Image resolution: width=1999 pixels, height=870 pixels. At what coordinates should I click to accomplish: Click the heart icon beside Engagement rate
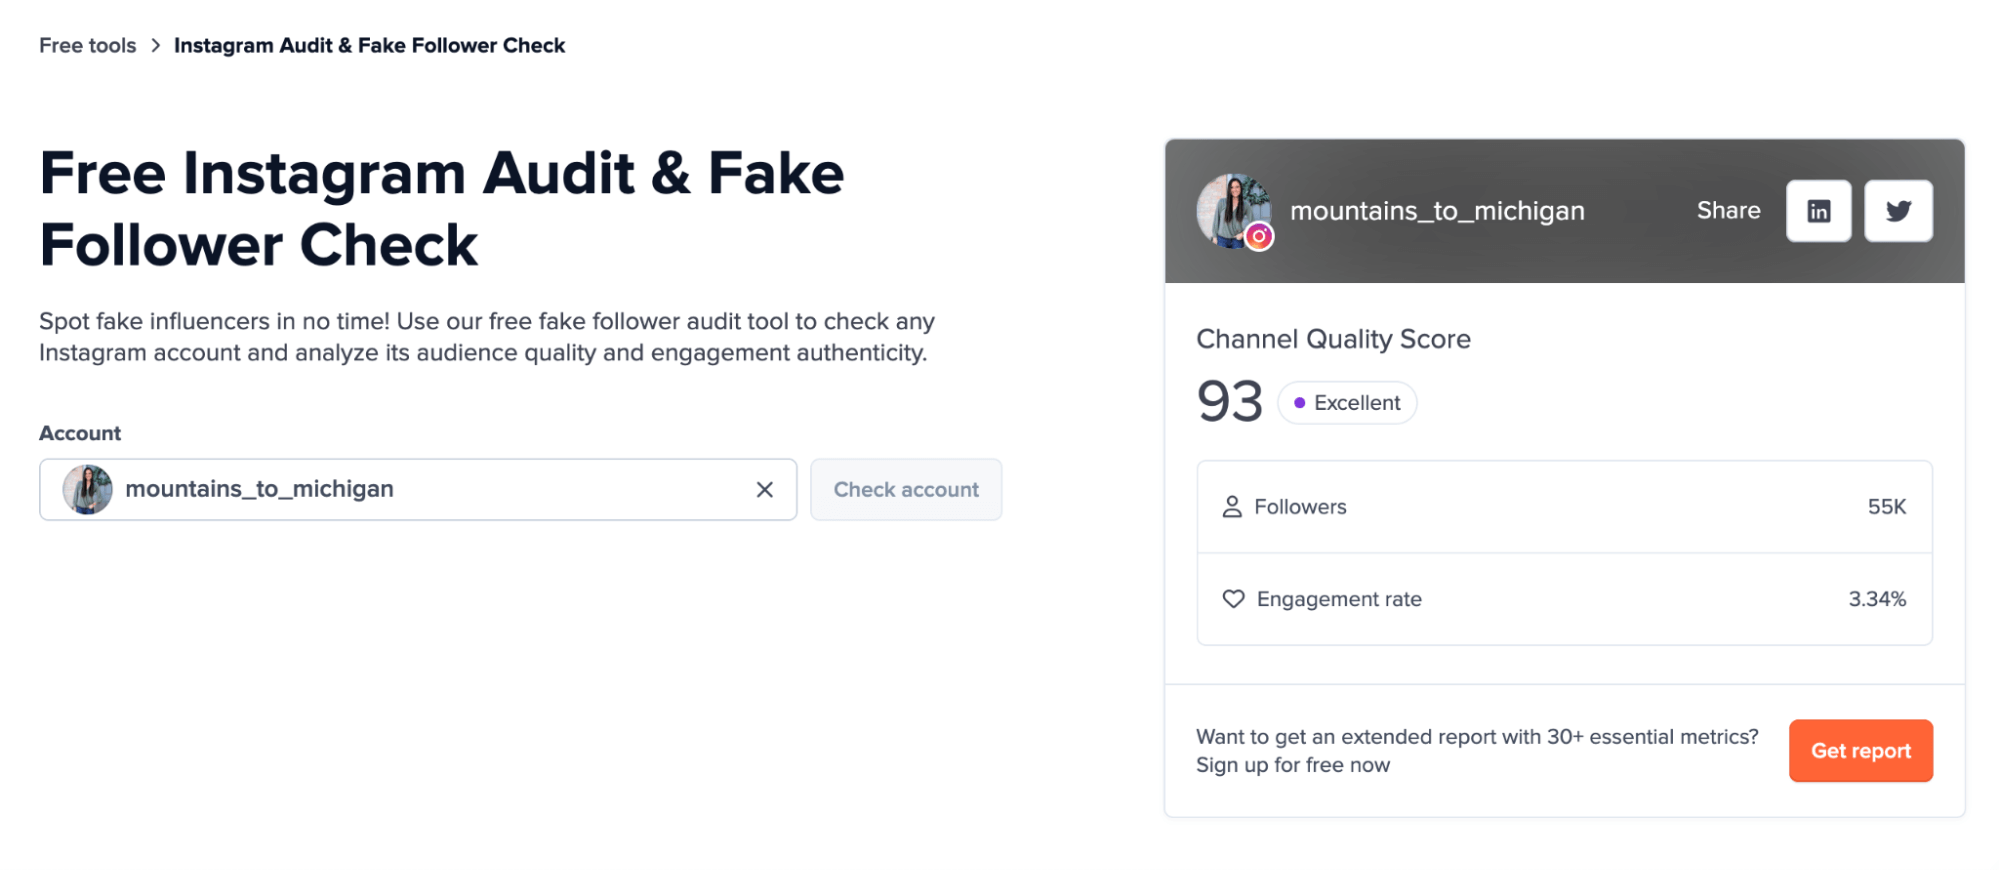[1233, 599]
